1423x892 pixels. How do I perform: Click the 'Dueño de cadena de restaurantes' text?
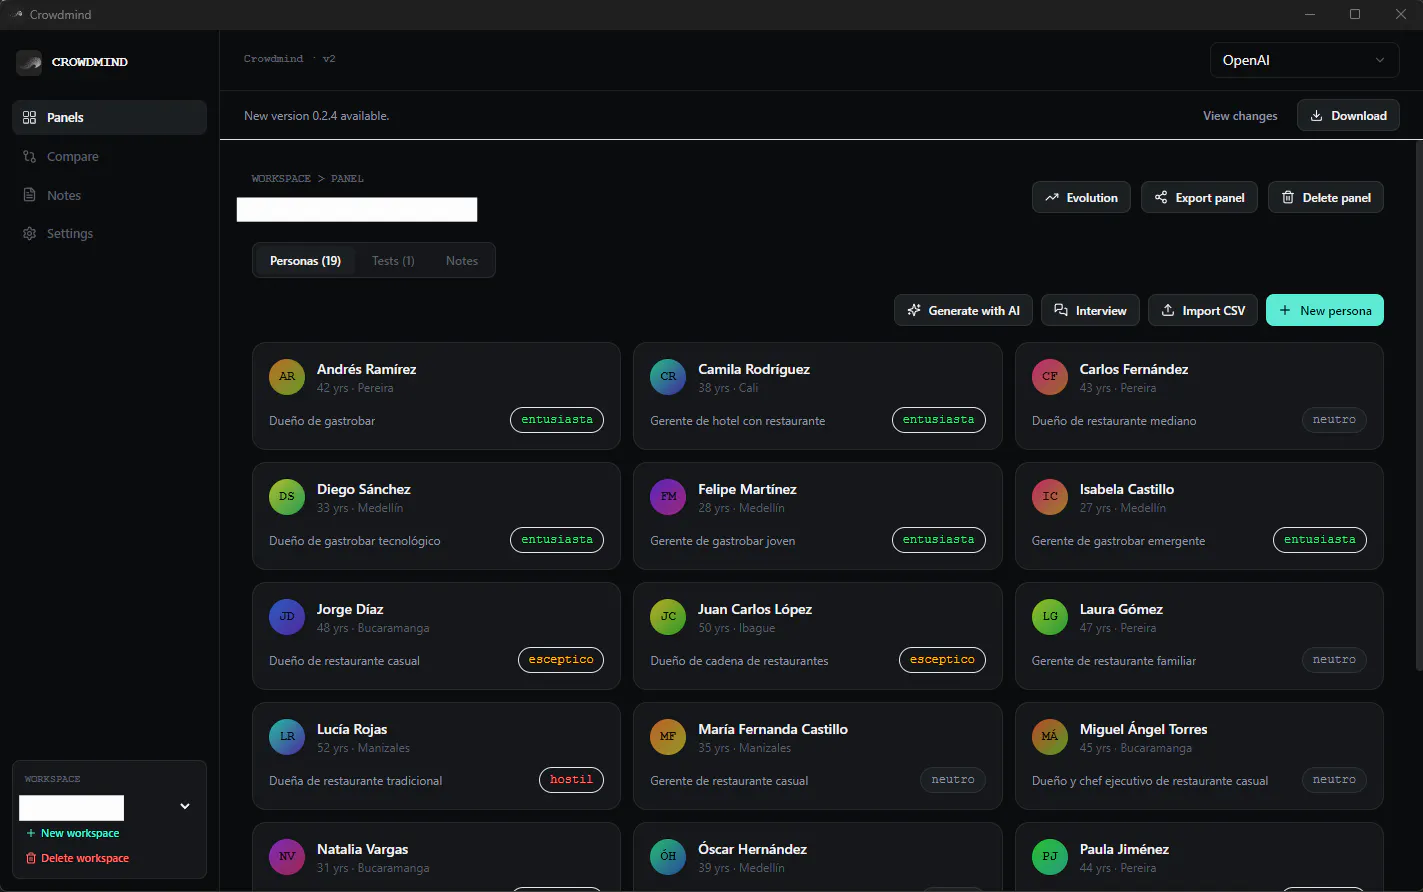739,661
